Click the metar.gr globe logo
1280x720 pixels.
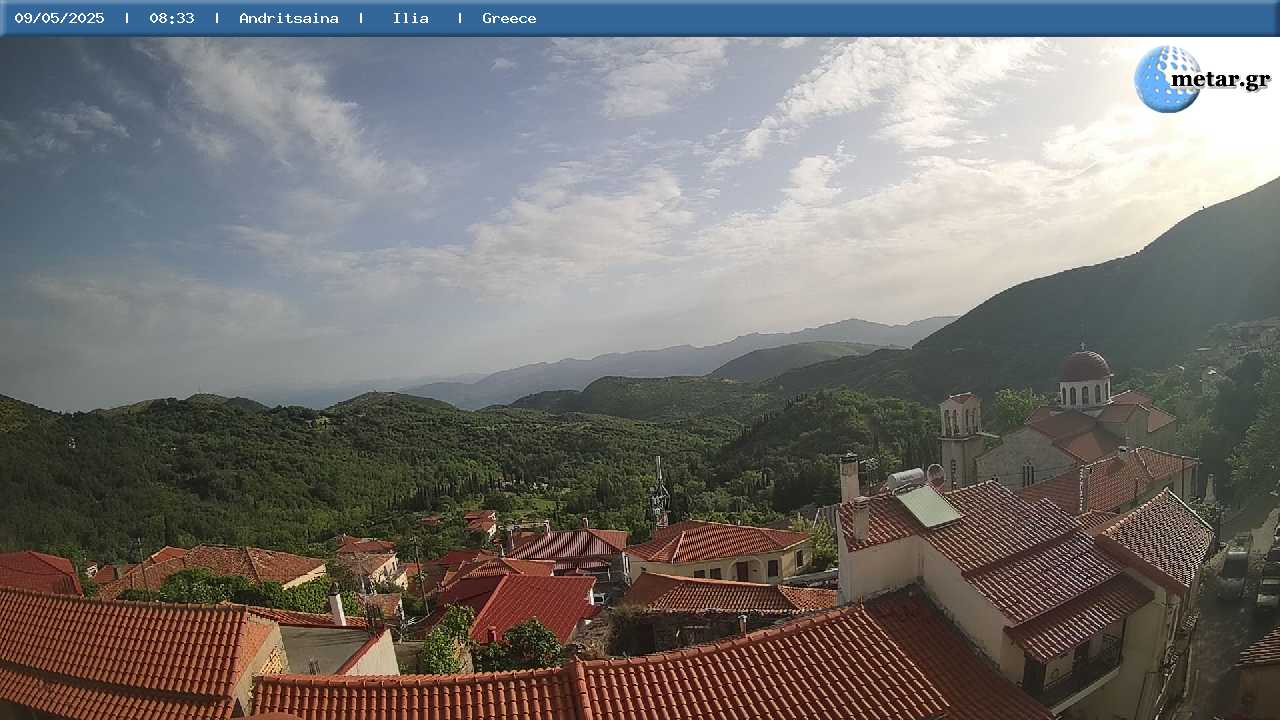click(x=1167, y=79)
